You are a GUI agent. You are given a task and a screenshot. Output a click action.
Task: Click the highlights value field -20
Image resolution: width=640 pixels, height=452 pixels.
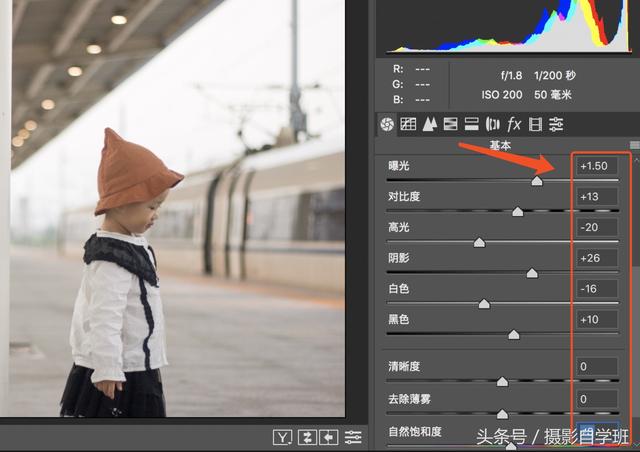pos(597,227)
